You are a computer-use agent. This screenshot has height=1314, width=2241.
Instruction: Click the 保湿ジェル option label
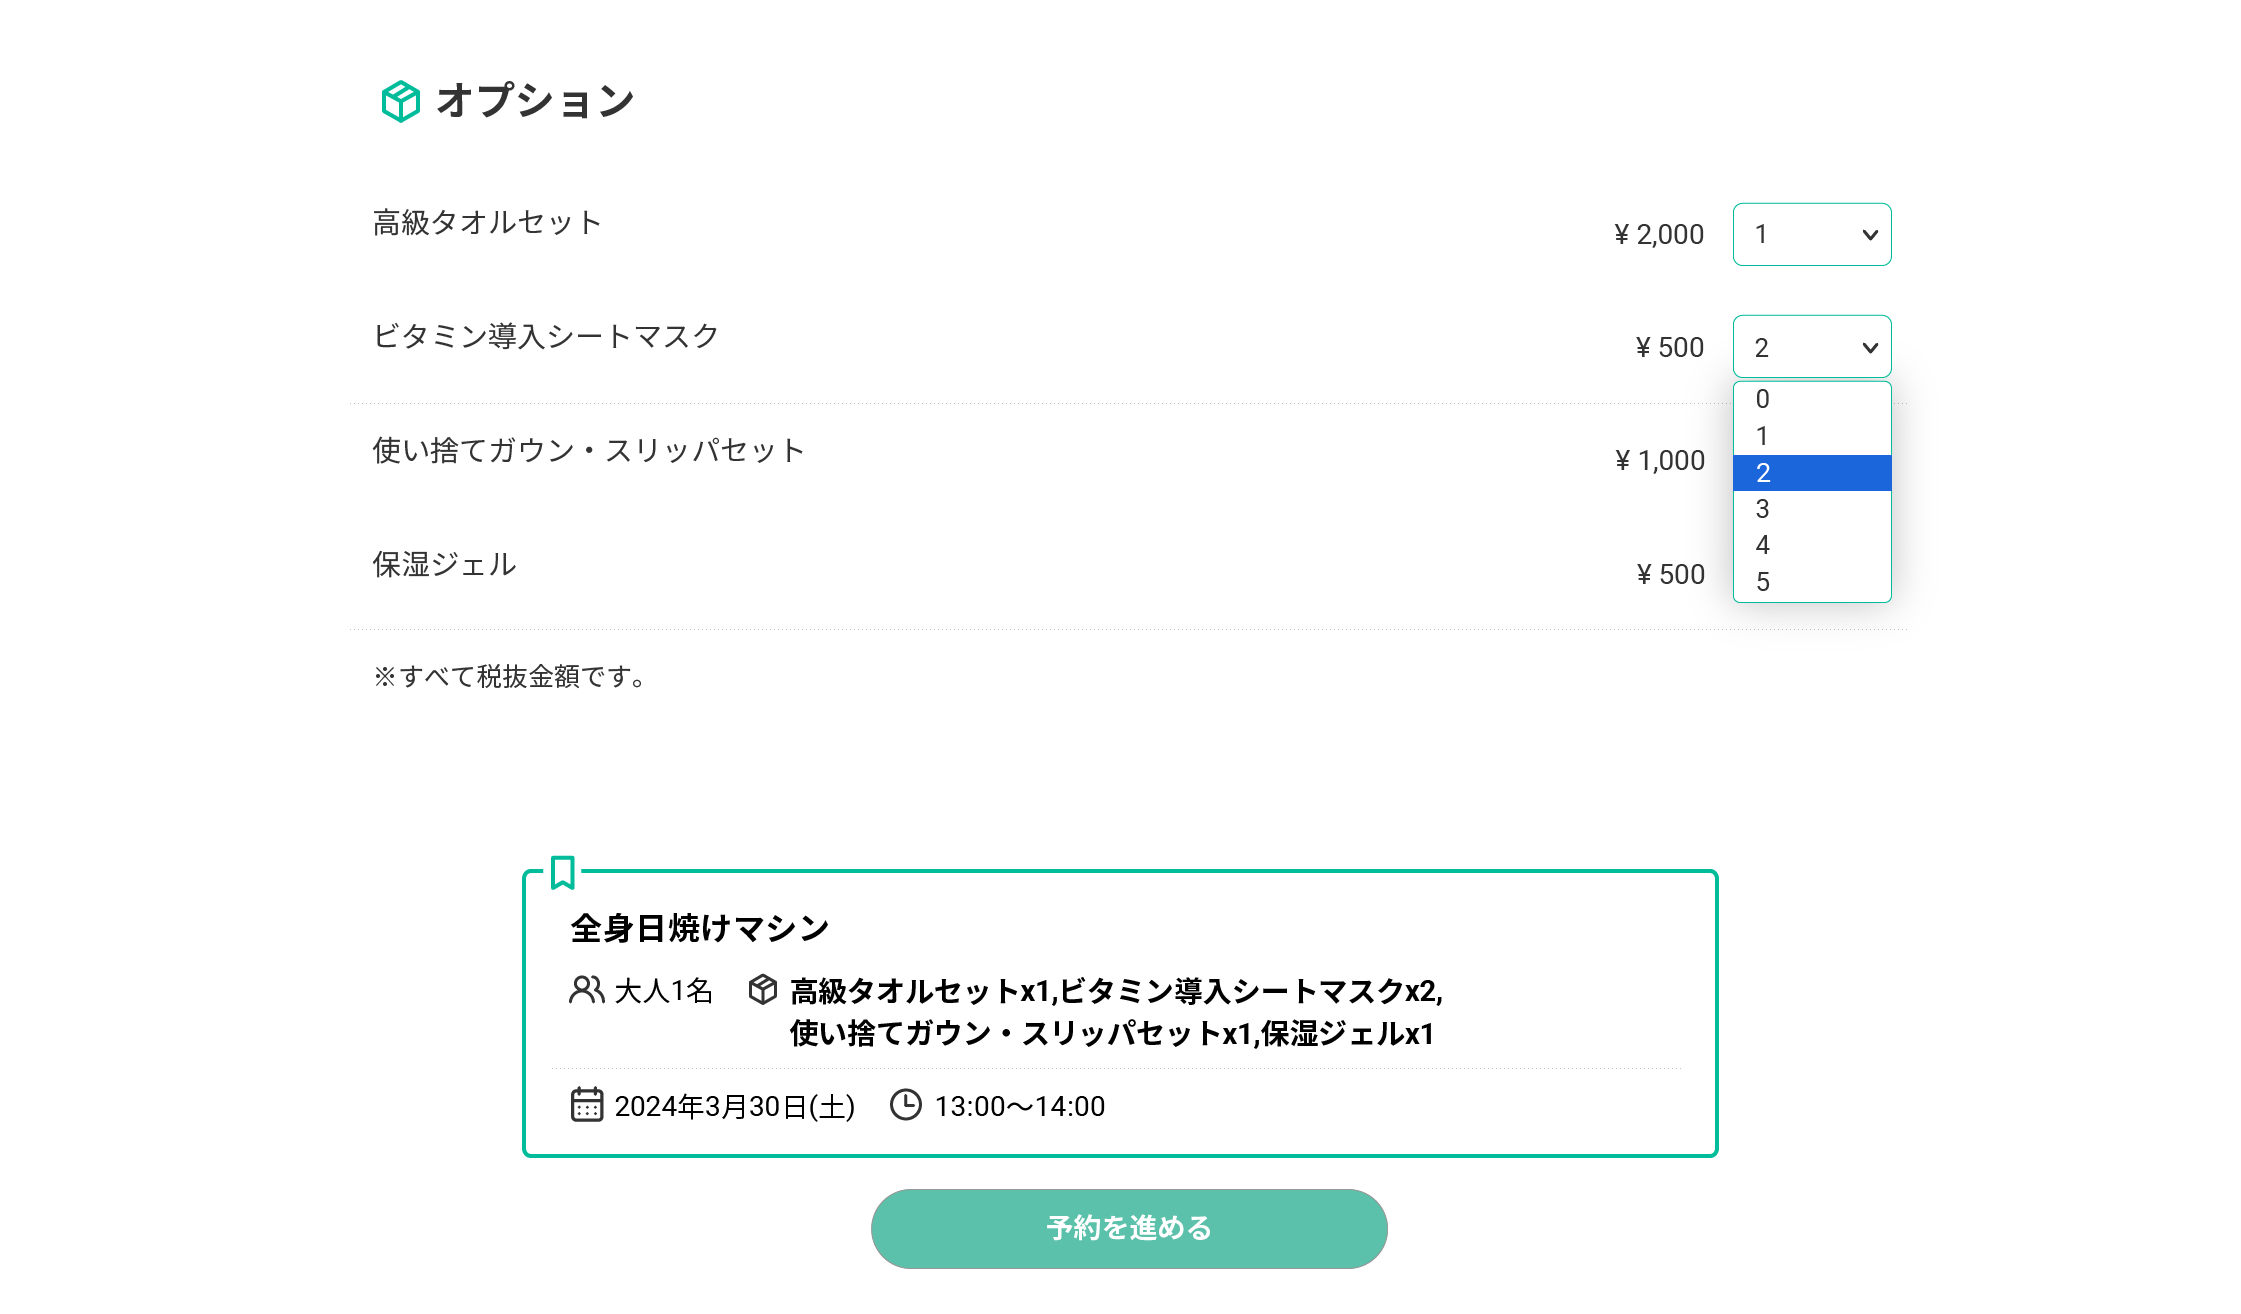pyautogui.click(x=444, y=565)
